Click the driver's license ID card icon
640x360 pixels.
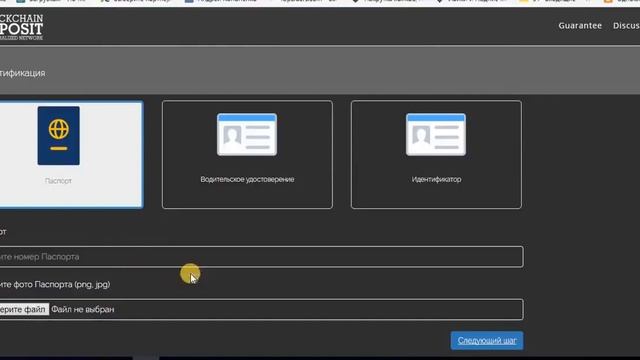point(247,135)
